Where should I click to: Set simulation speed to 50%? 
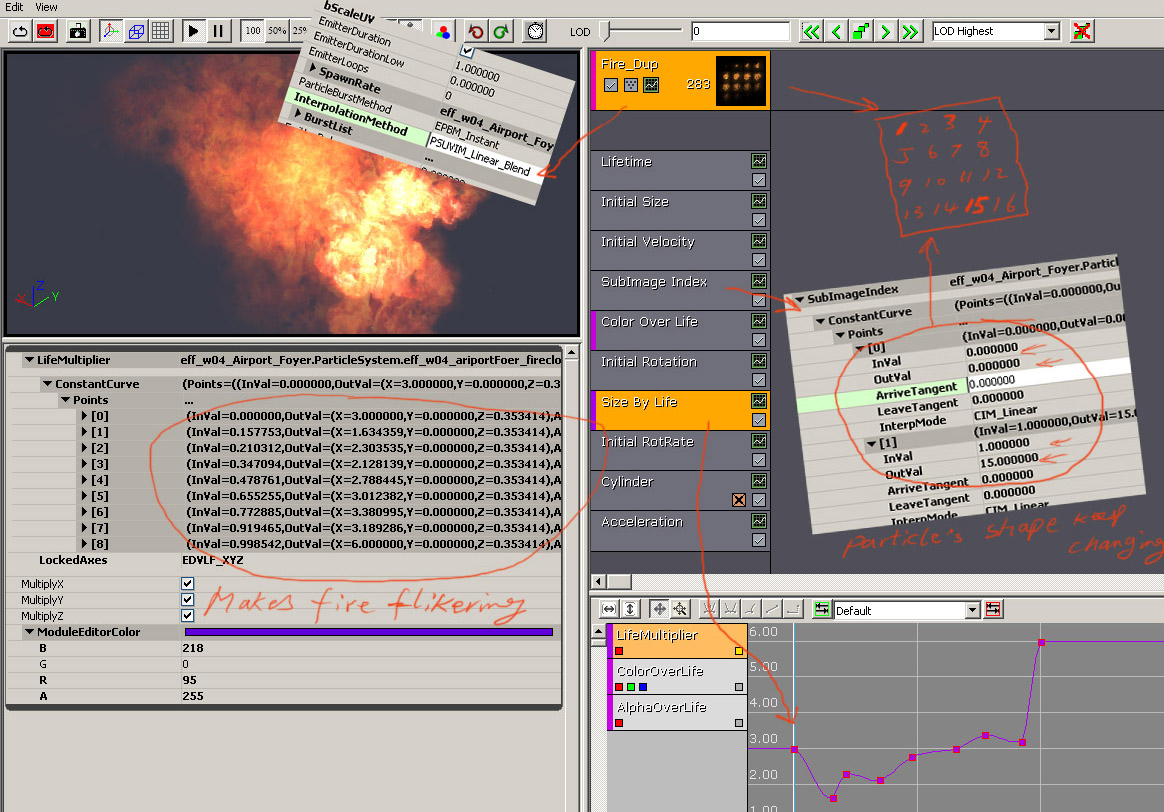277,31
